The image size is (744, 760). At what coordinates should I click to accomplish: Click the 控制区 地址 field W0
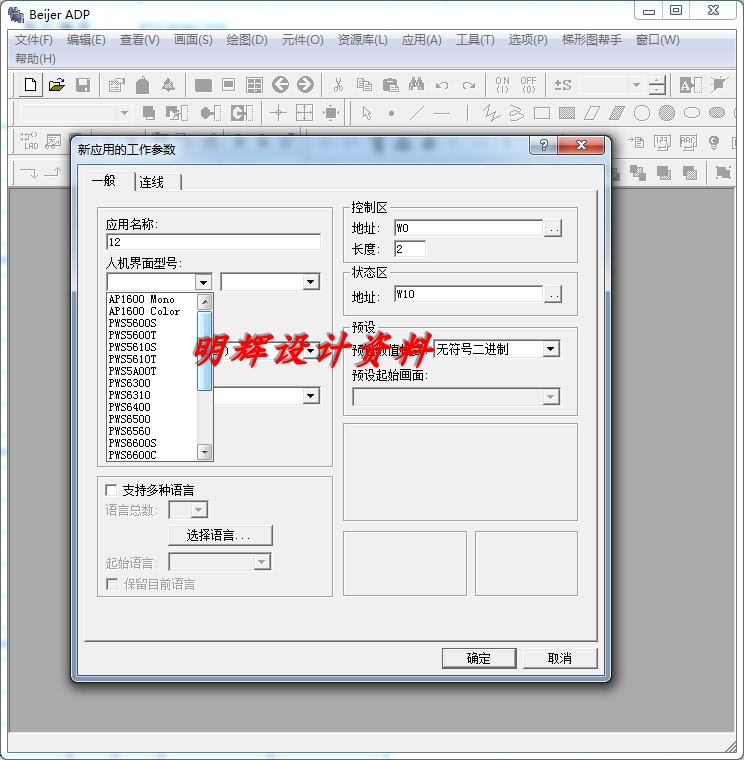pyautogui.click(x=468, y=228)
